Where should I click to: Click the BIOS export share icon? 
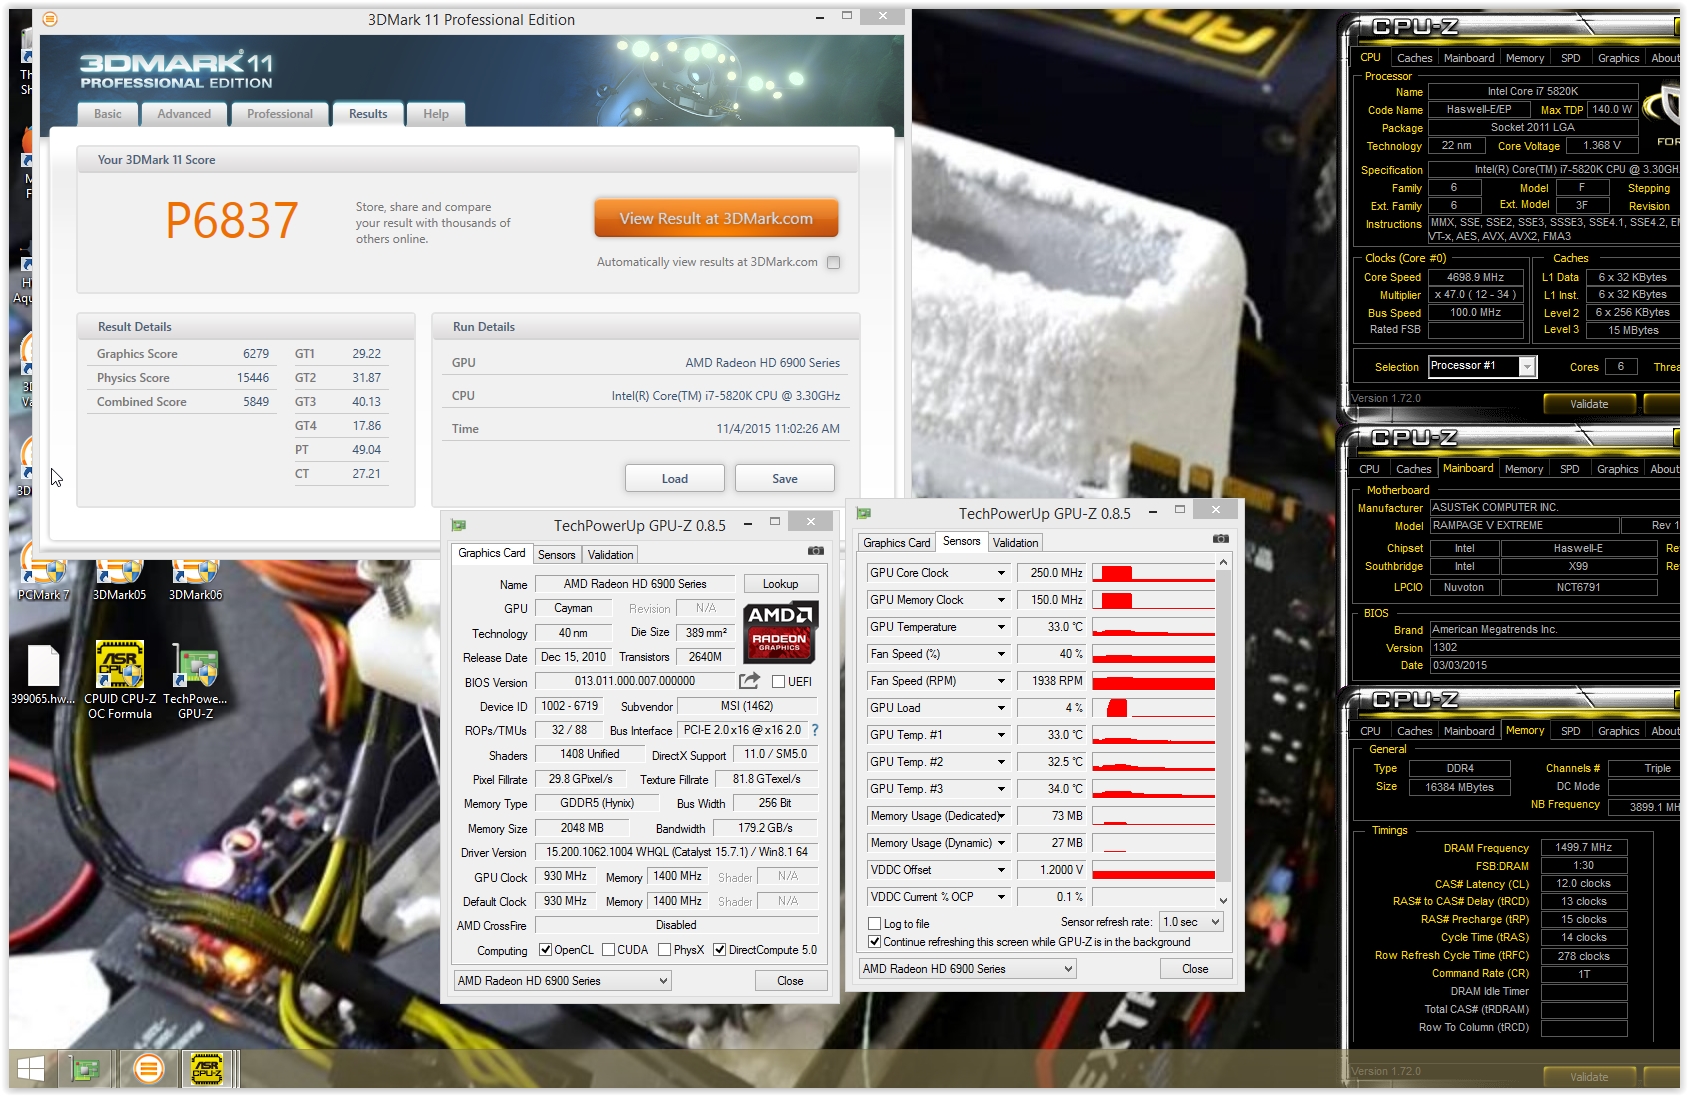tap(749, 681)
